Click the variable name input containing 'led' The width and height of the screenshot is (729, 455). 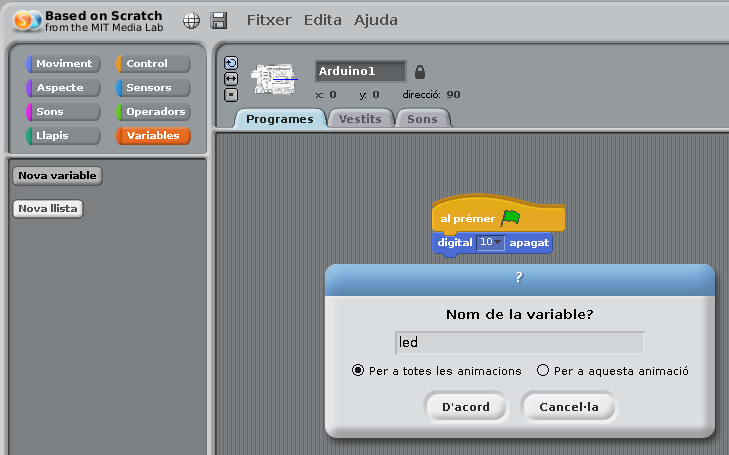pyautogui.click(x=519, y=343)
